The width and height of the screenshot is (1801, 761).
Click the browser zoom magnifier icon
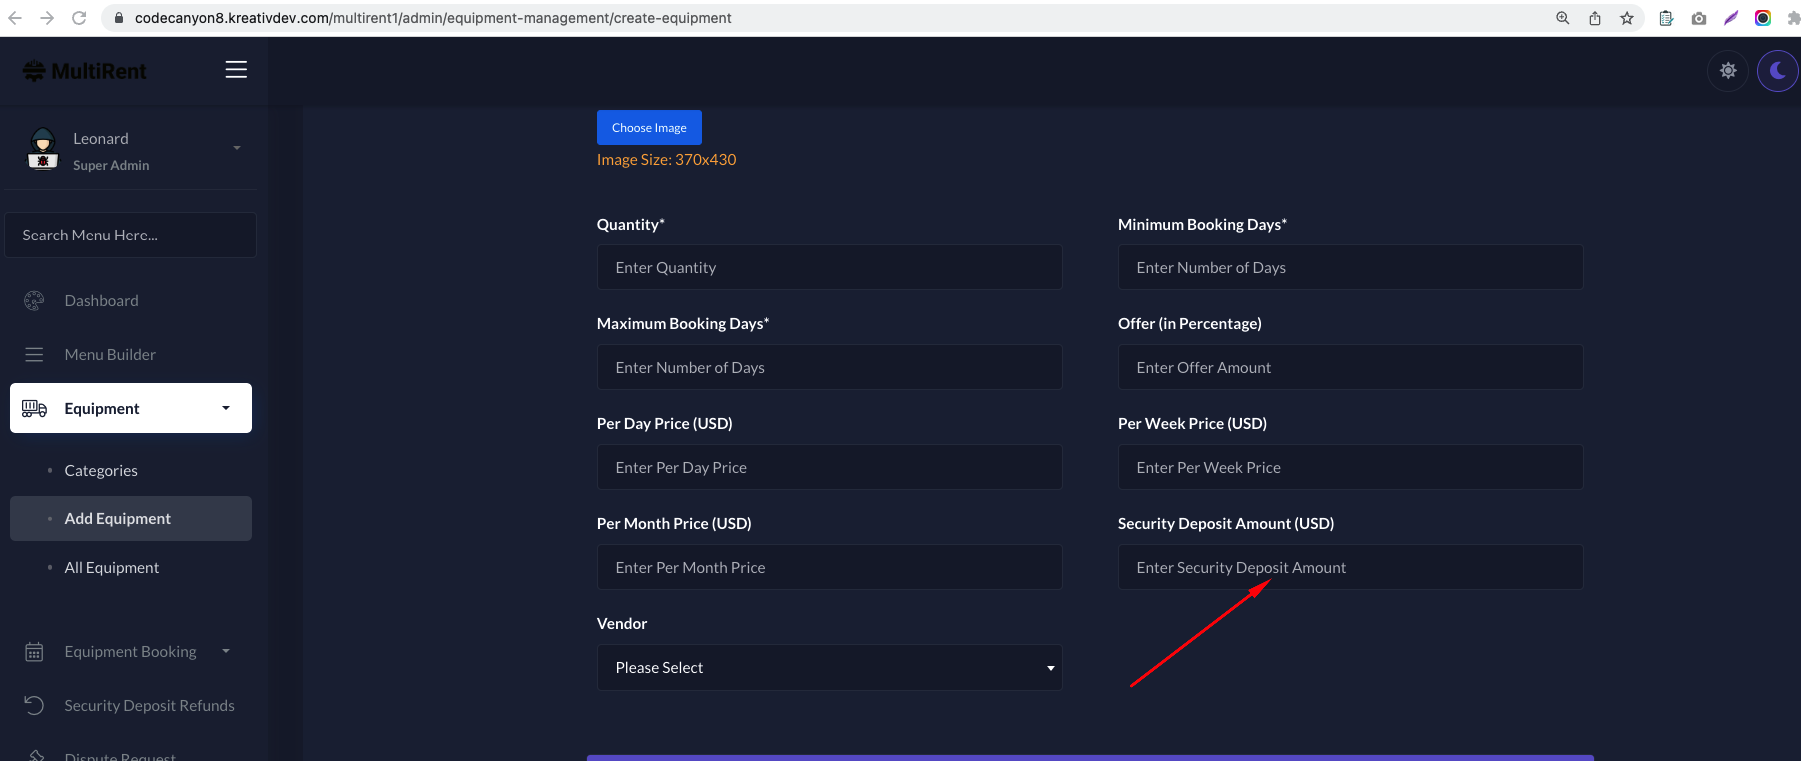[1563, 18]
